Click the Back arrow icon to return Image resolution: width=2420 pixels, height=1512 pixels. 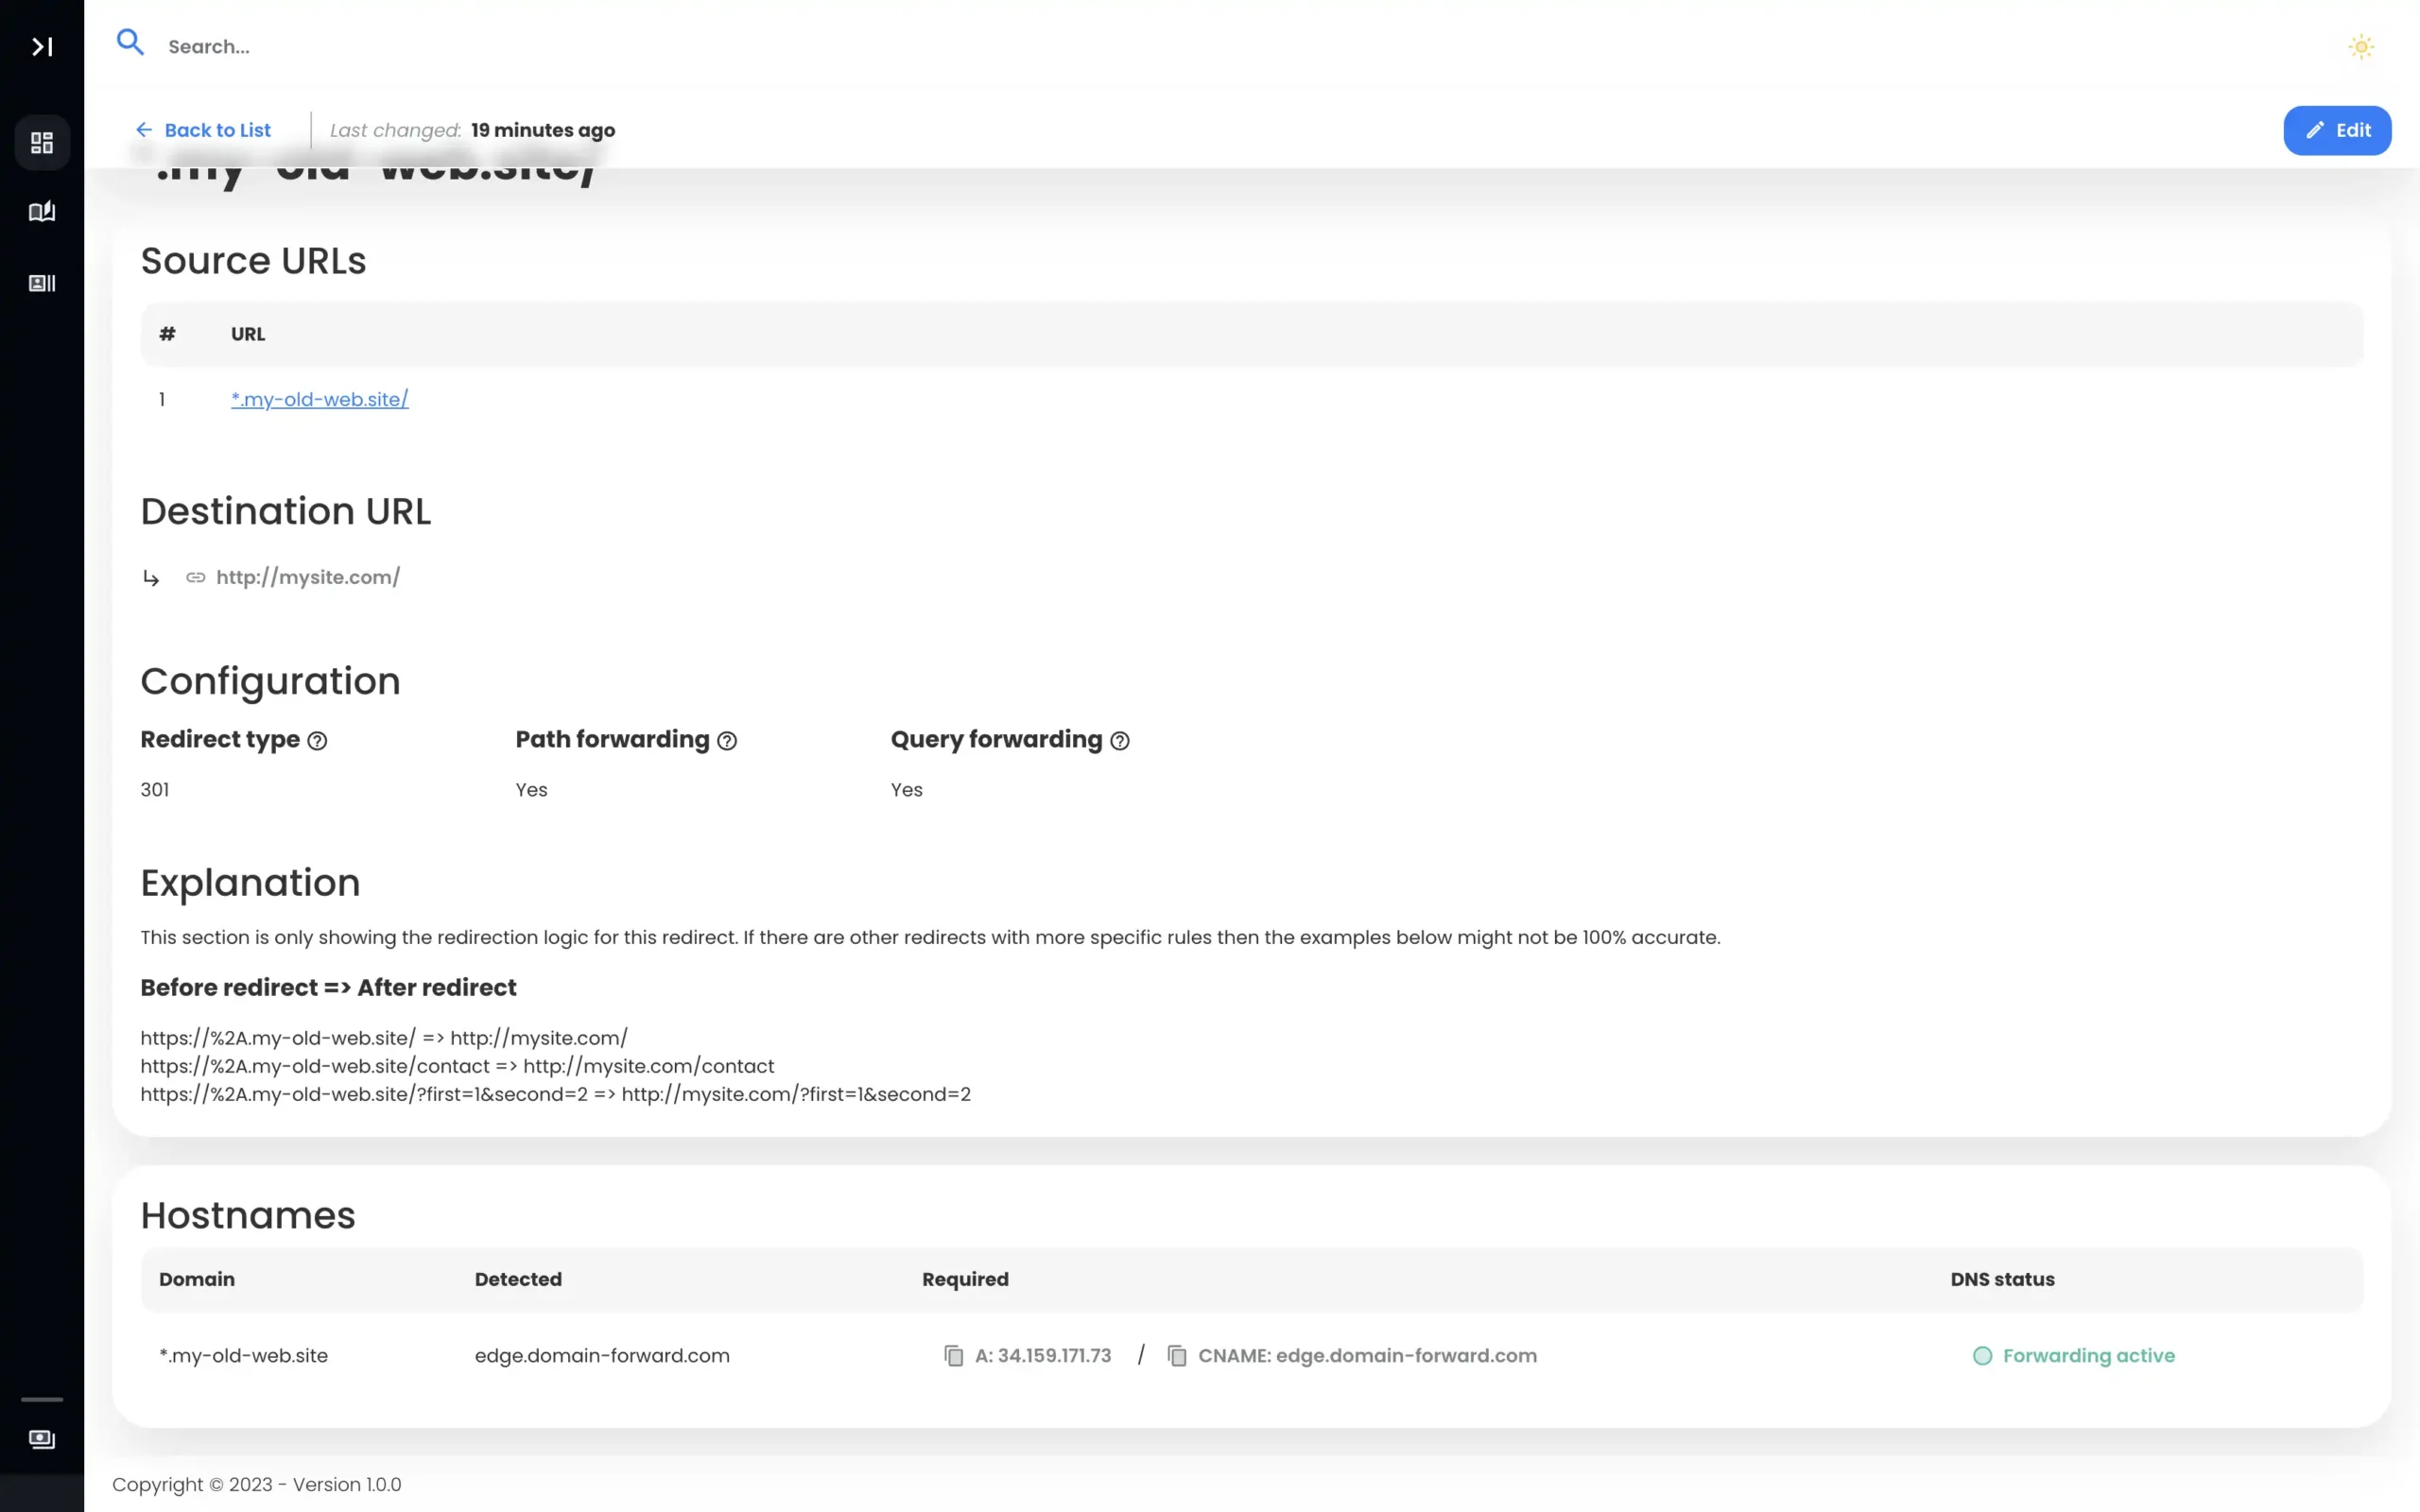coord(143,129)
